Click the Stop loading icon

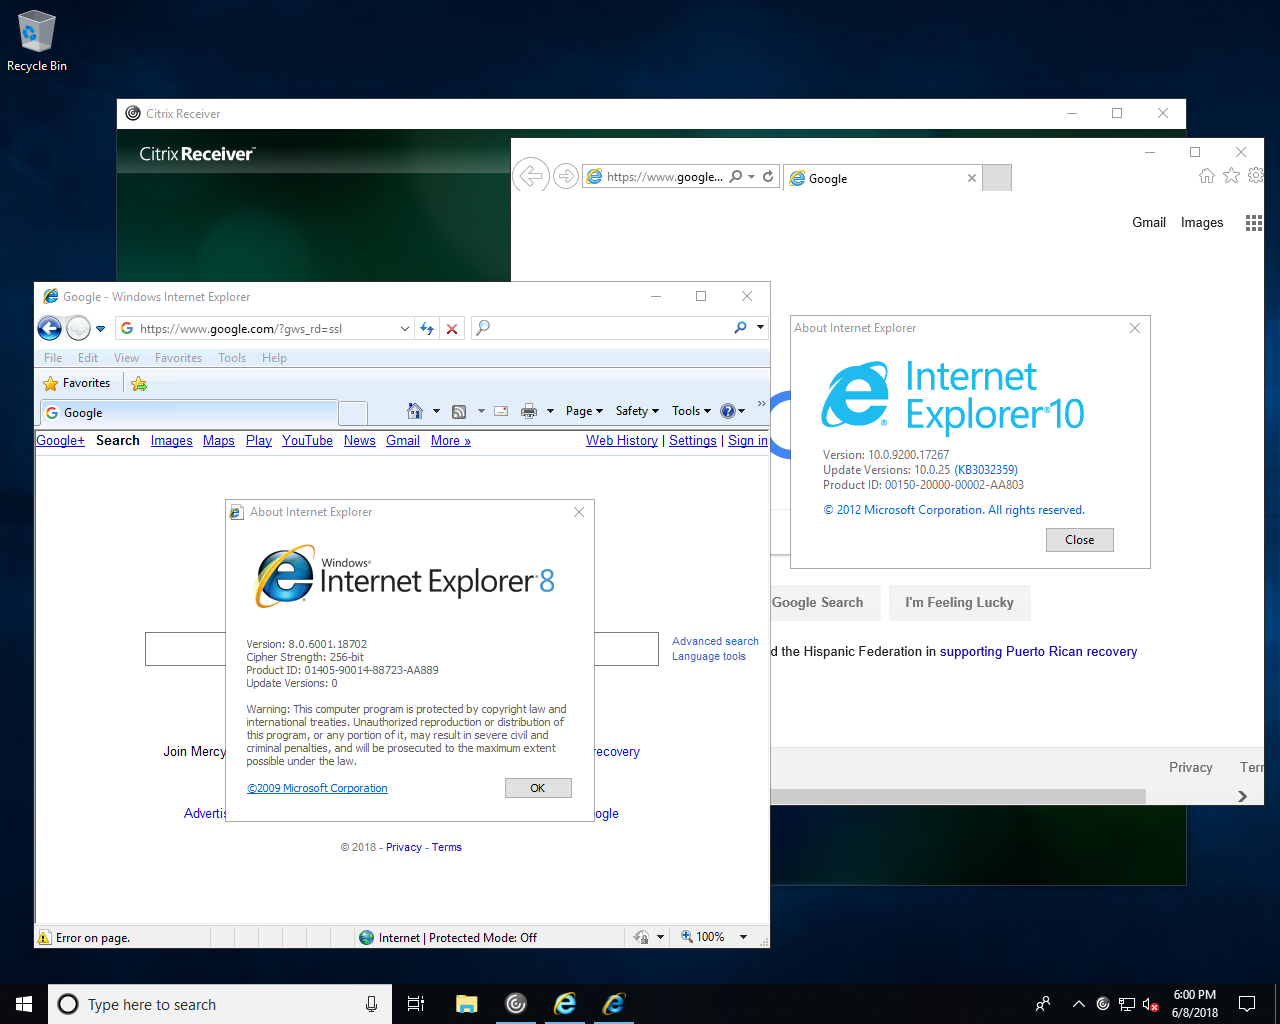452,328
